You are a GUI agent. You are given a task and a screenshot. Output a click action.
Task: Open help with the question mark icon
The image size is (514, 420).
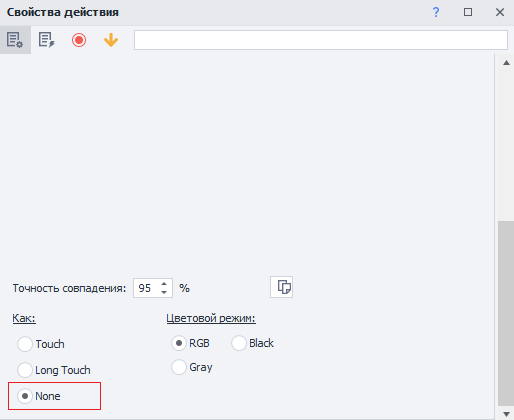pos(436,12)
